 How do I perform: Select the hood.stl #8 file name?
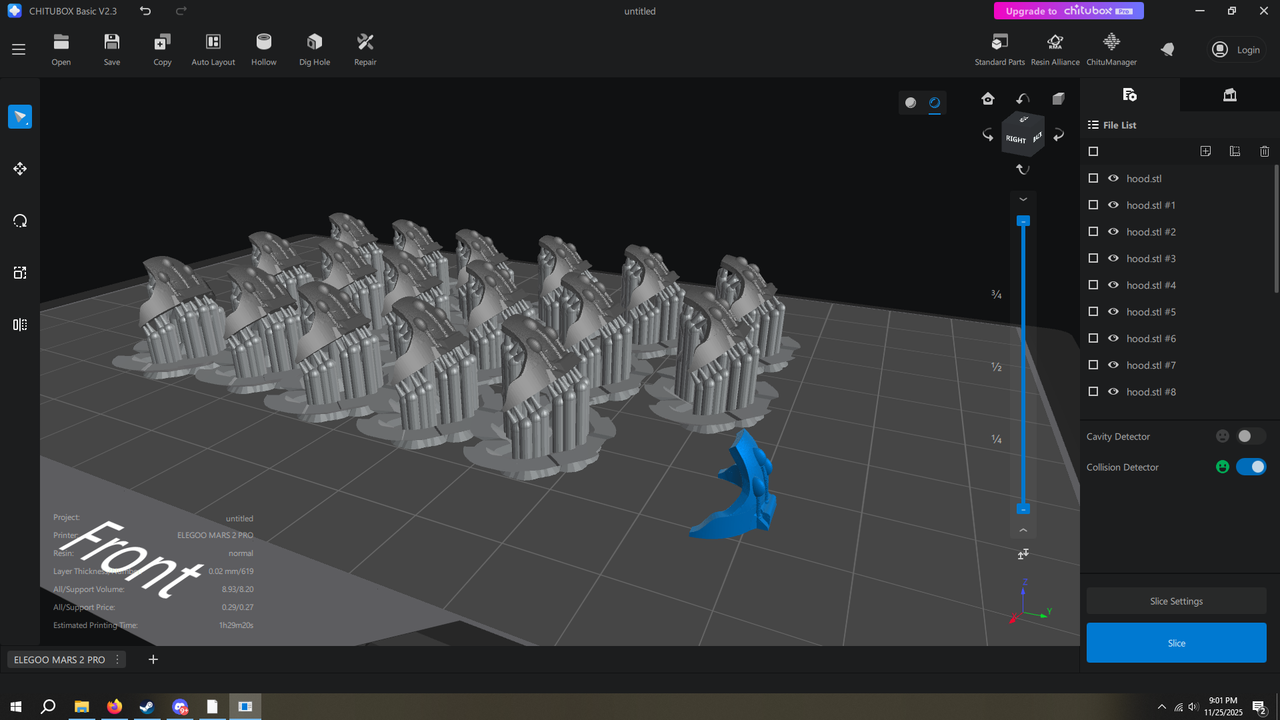[x=1151, y=392]
